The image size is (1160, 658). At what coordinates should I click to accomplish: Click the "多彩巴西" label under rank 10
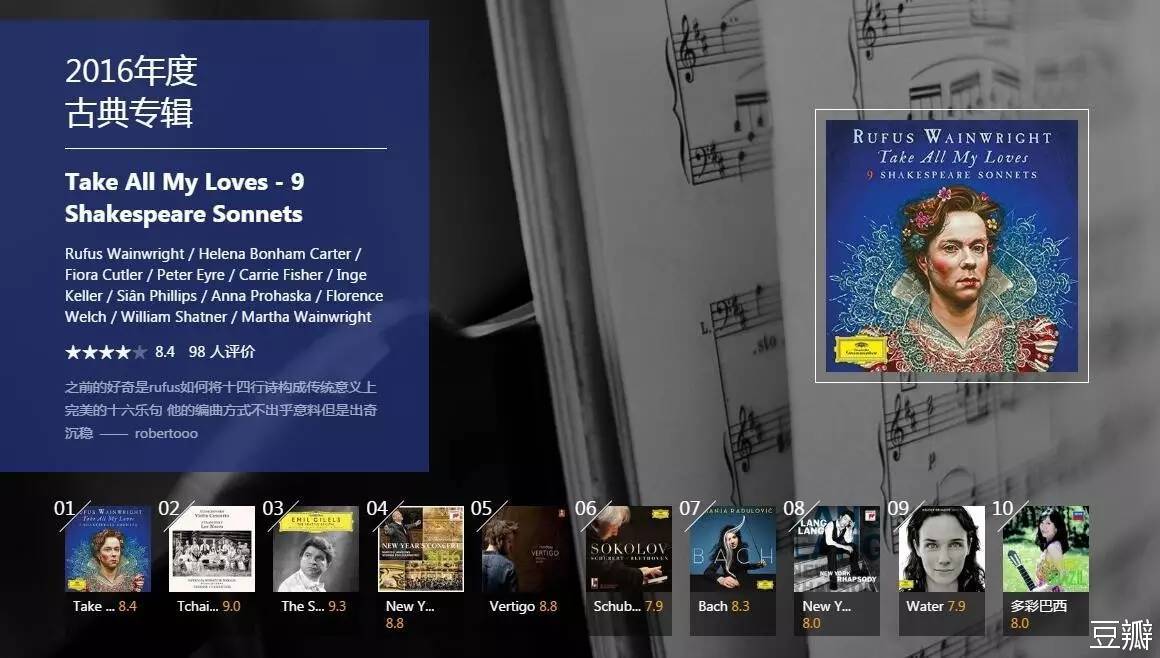click(1039, 606)
